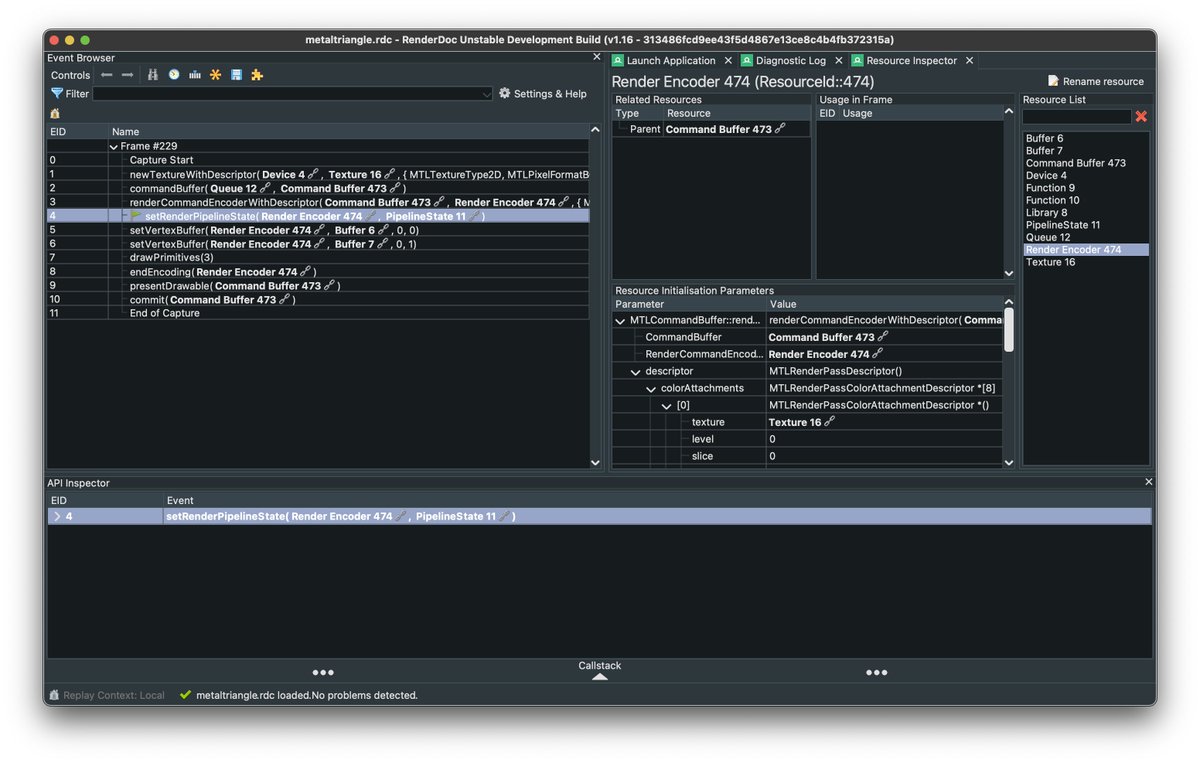Select drawPrimitives(3) event row
The width and height of the screenshot is (1200, 763).
(318, 258)
